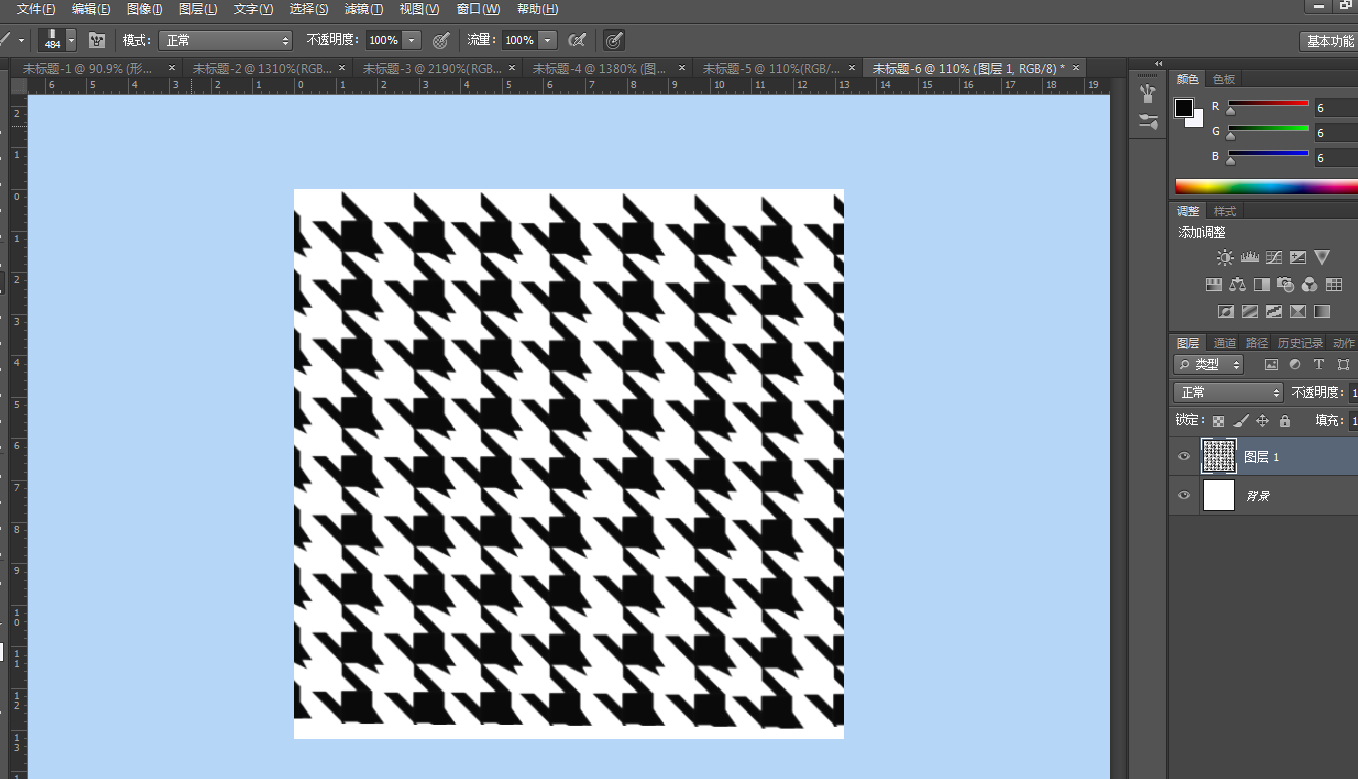Viewport: 1358px width, 779px height.
Task: Open the tool presets panel icon
Action: [x=1148, y=123]
